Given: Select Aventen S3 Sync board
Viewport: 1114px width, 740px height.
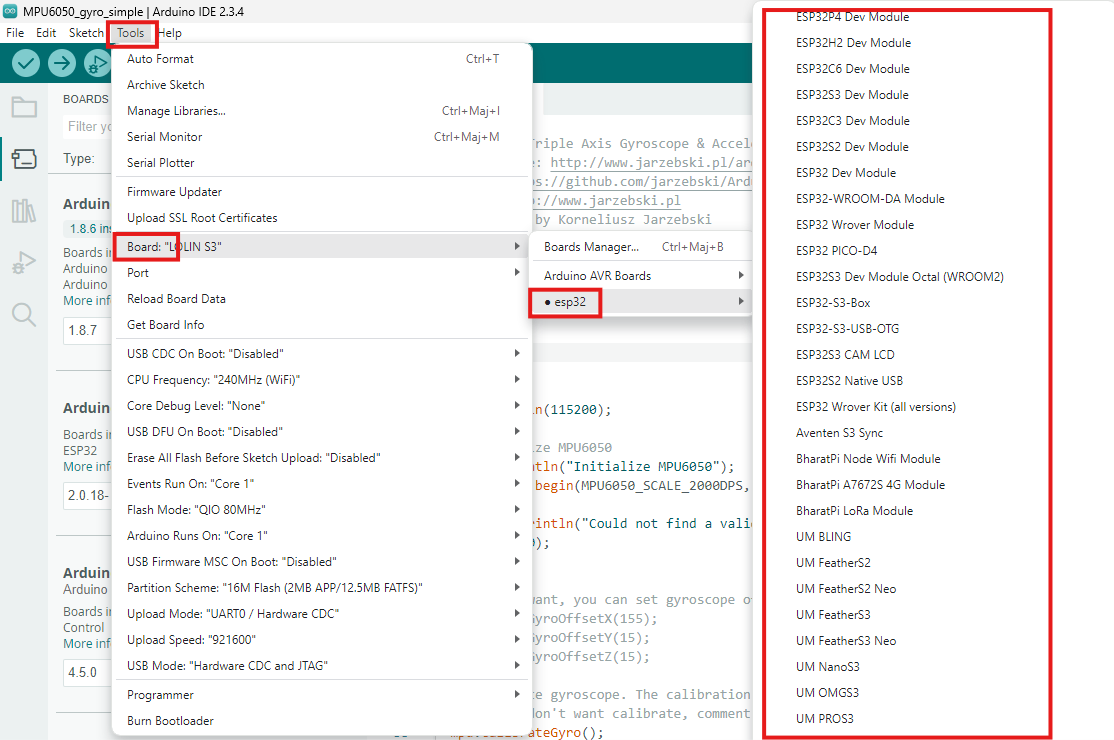Looking at the screenshot, I should pyautogui.click(x=839, y=432).
